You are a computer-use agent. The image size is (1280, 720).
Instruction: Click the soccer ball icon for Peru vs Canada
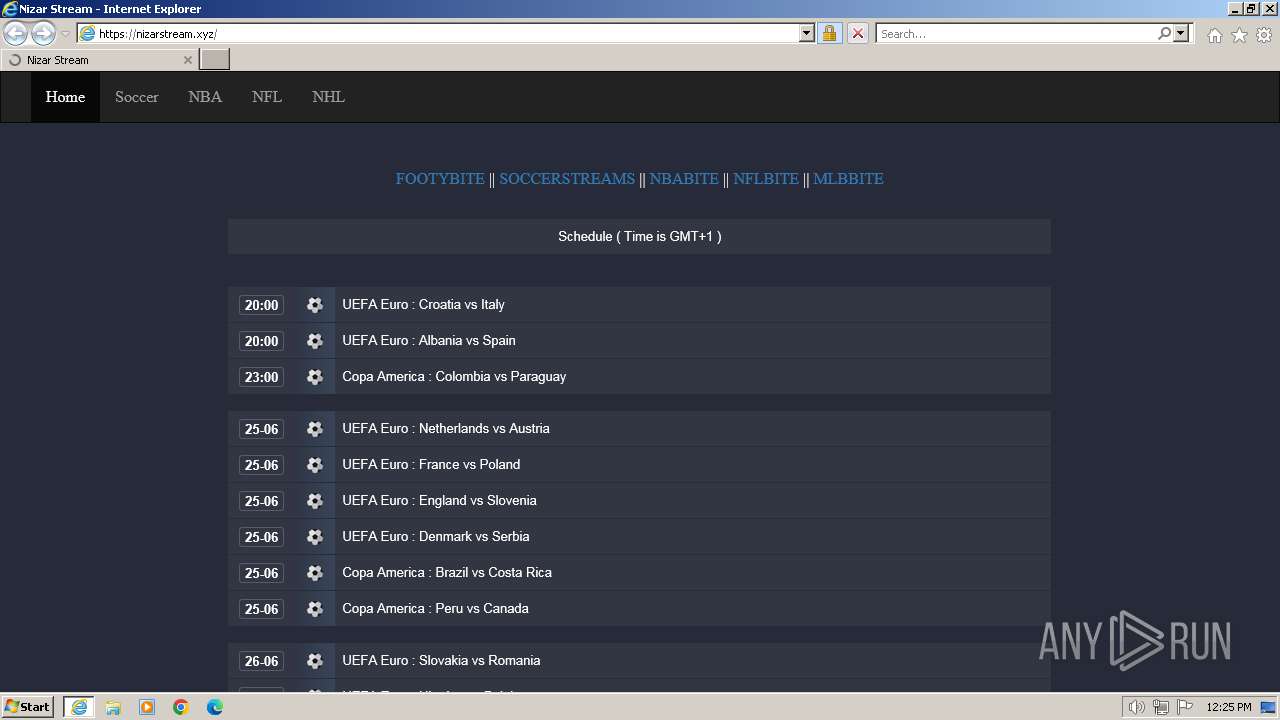click(315, 609)
